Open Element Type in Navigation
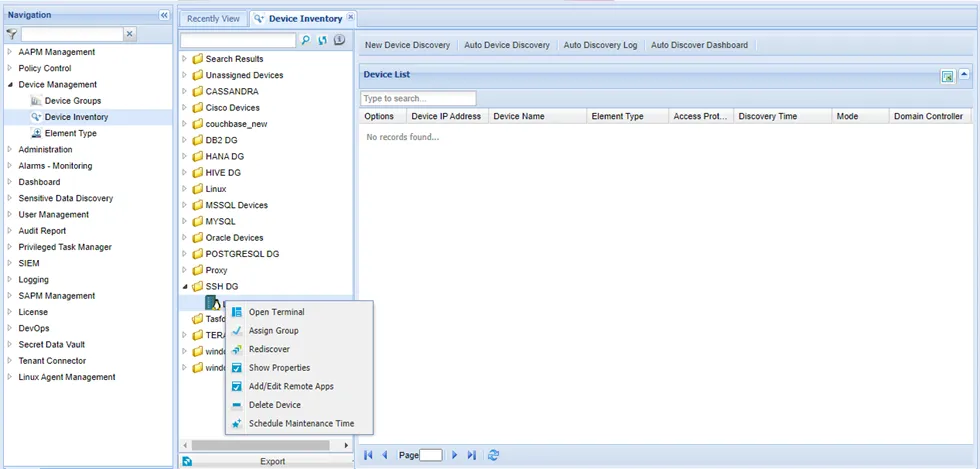The width and height of the screenshot is (980, 469). (71, 133)
